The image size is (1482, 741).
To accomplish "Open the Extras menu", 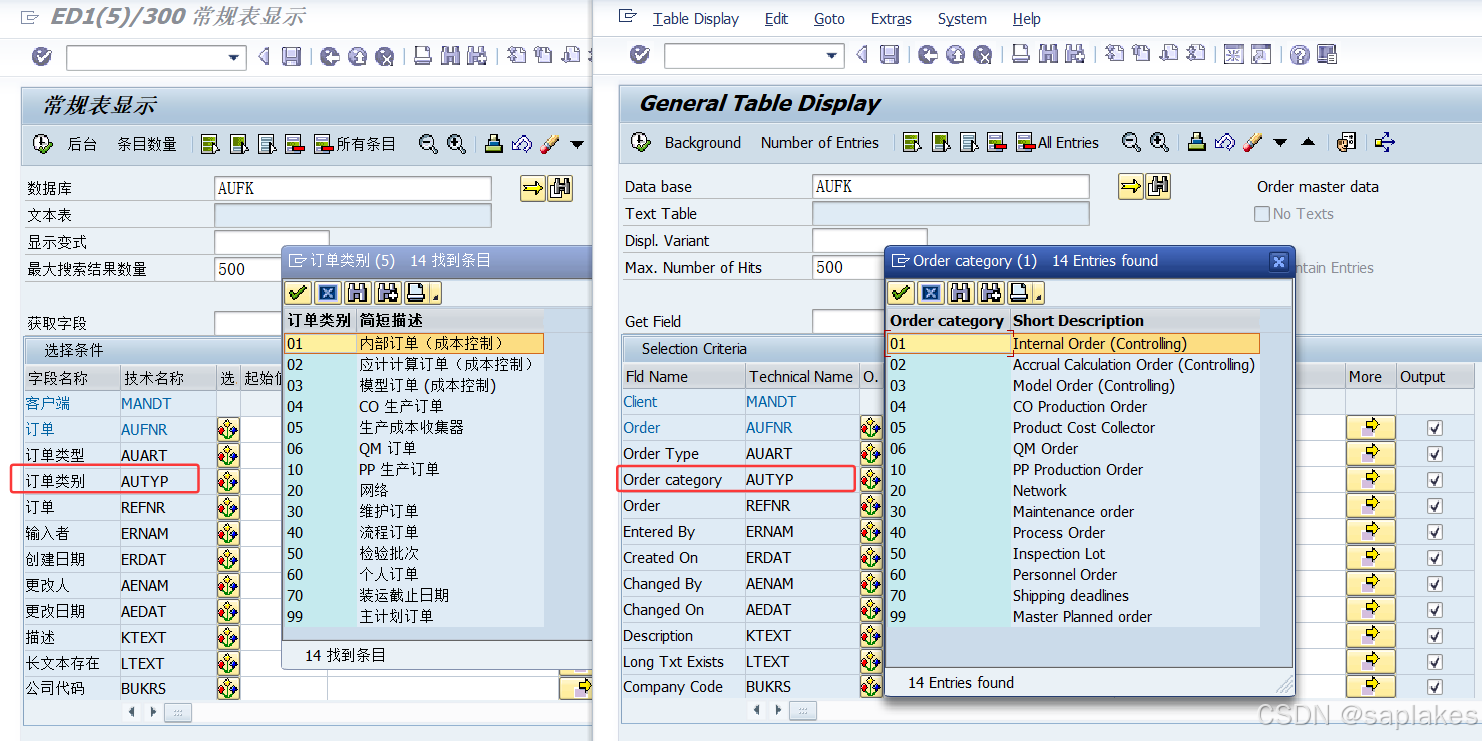I will 891,19.
